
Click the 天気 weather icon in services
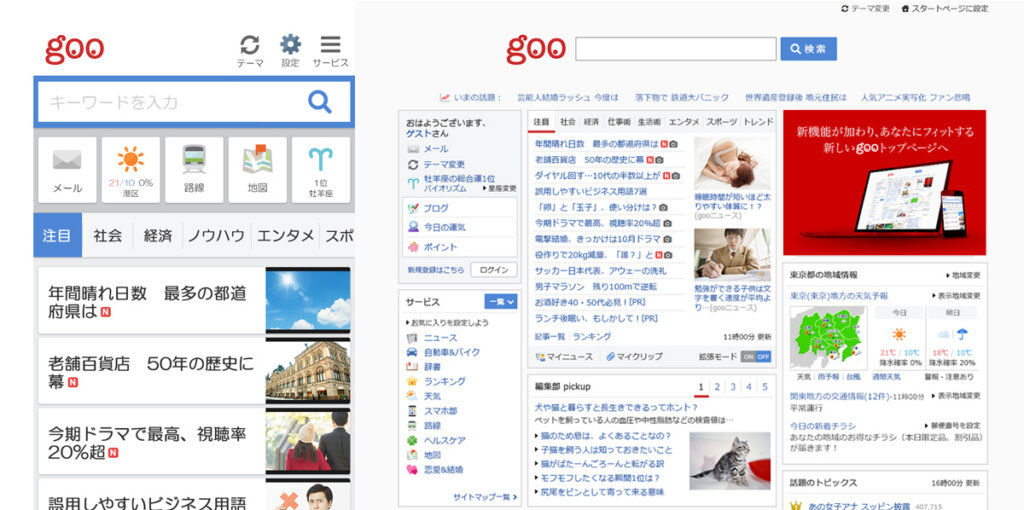(412, 396)
